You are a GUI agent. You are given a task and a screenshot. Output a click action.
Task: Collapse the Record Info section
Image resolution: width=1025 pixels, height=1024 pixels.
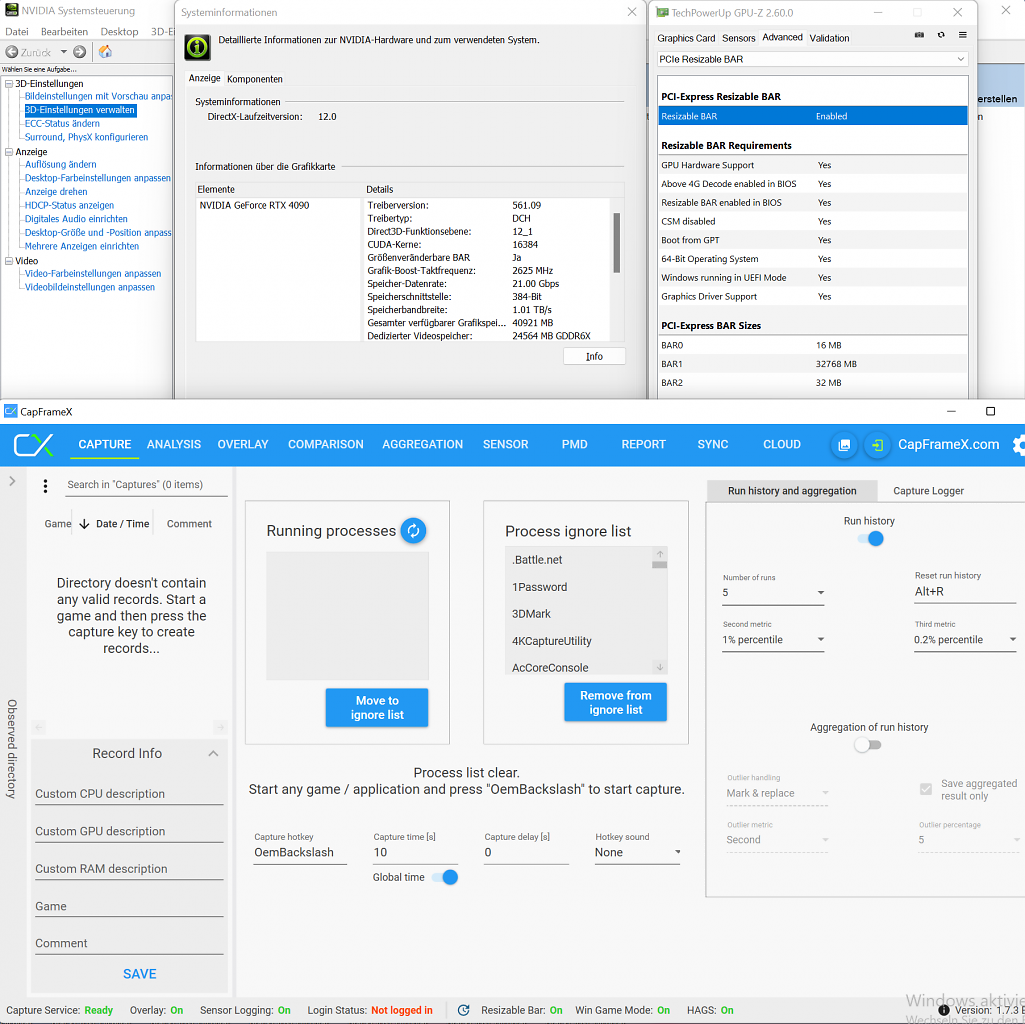[212, 753]
